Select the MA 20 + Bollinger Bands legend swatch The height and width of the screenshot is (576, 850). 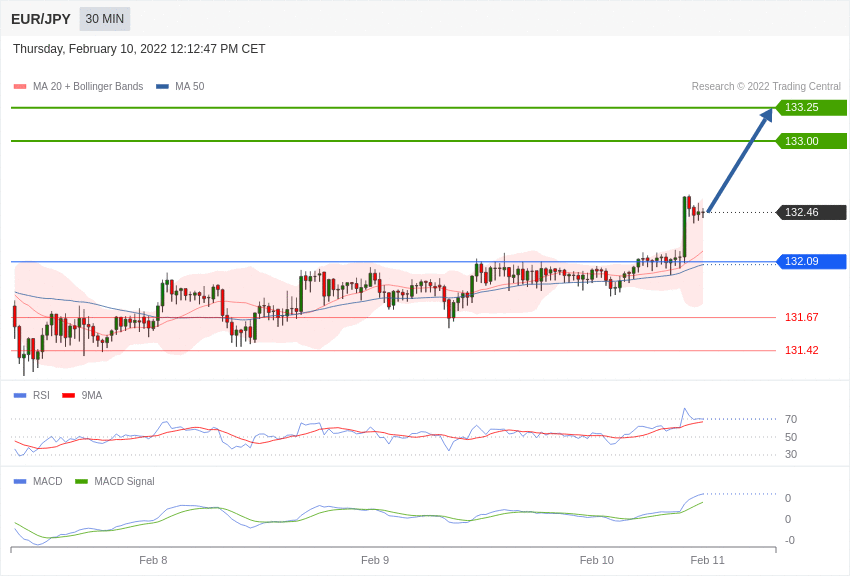[20, 86]
